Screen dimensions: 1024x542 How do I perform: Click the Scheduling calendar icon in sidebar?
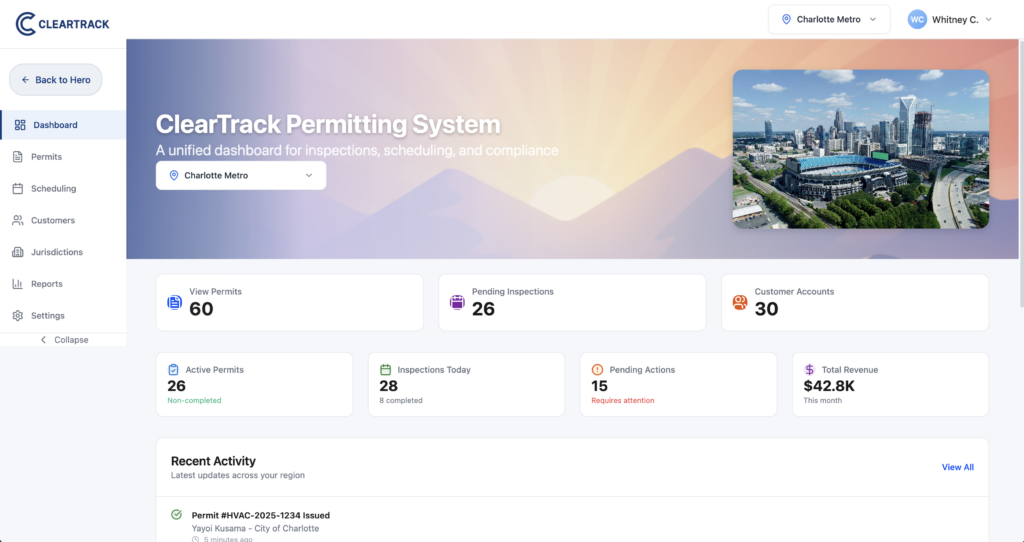tap(18, 189)
